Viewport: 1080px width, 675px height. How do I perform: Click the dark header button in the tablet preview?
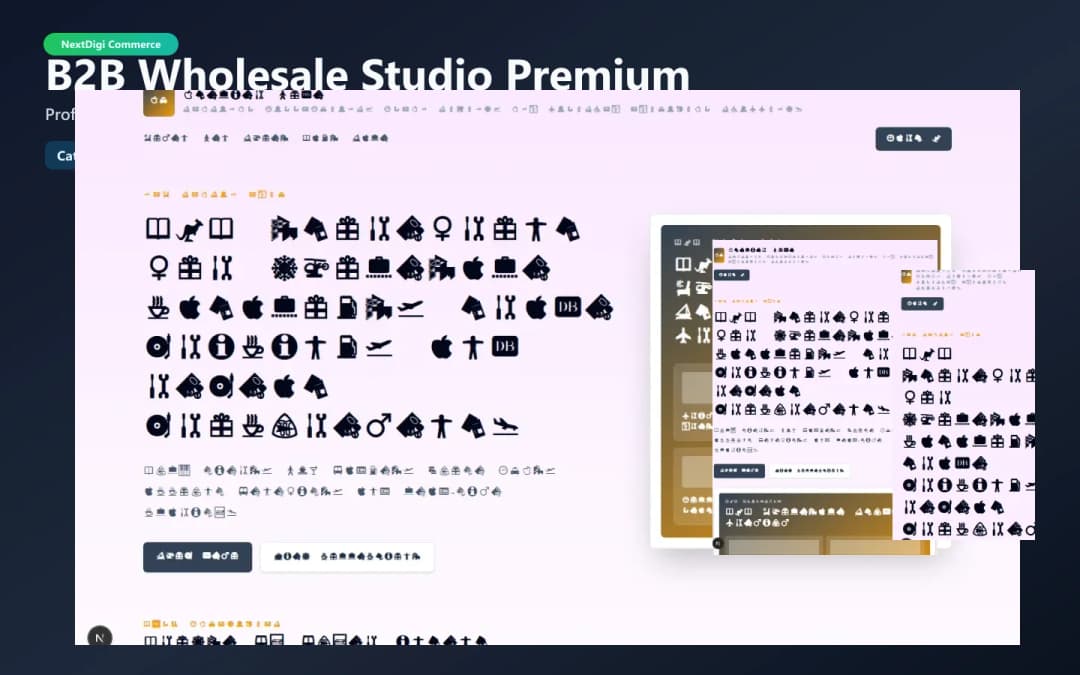[x=731, y=275]
